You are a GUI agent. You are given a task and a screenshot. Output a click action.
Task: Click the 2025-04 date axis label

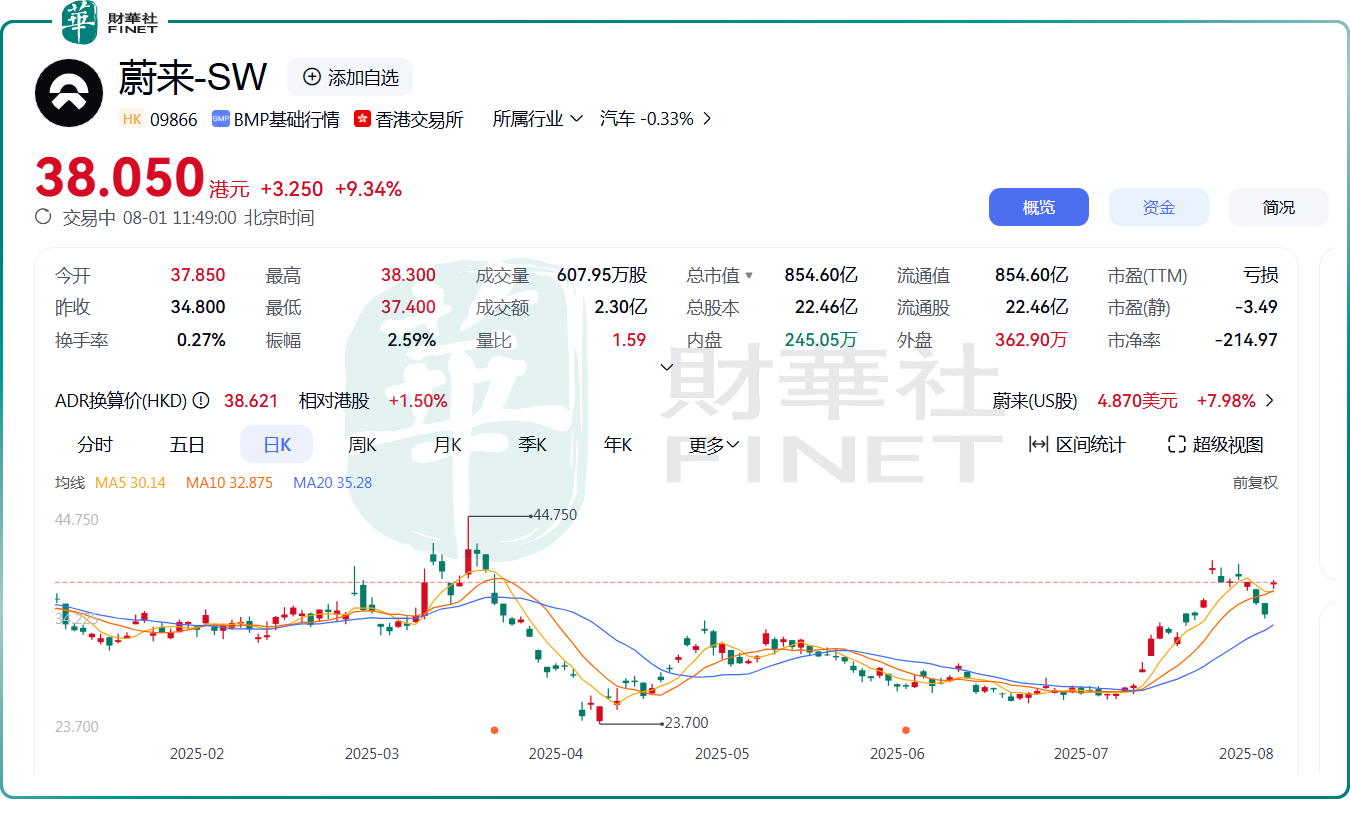tap(555, 753)
